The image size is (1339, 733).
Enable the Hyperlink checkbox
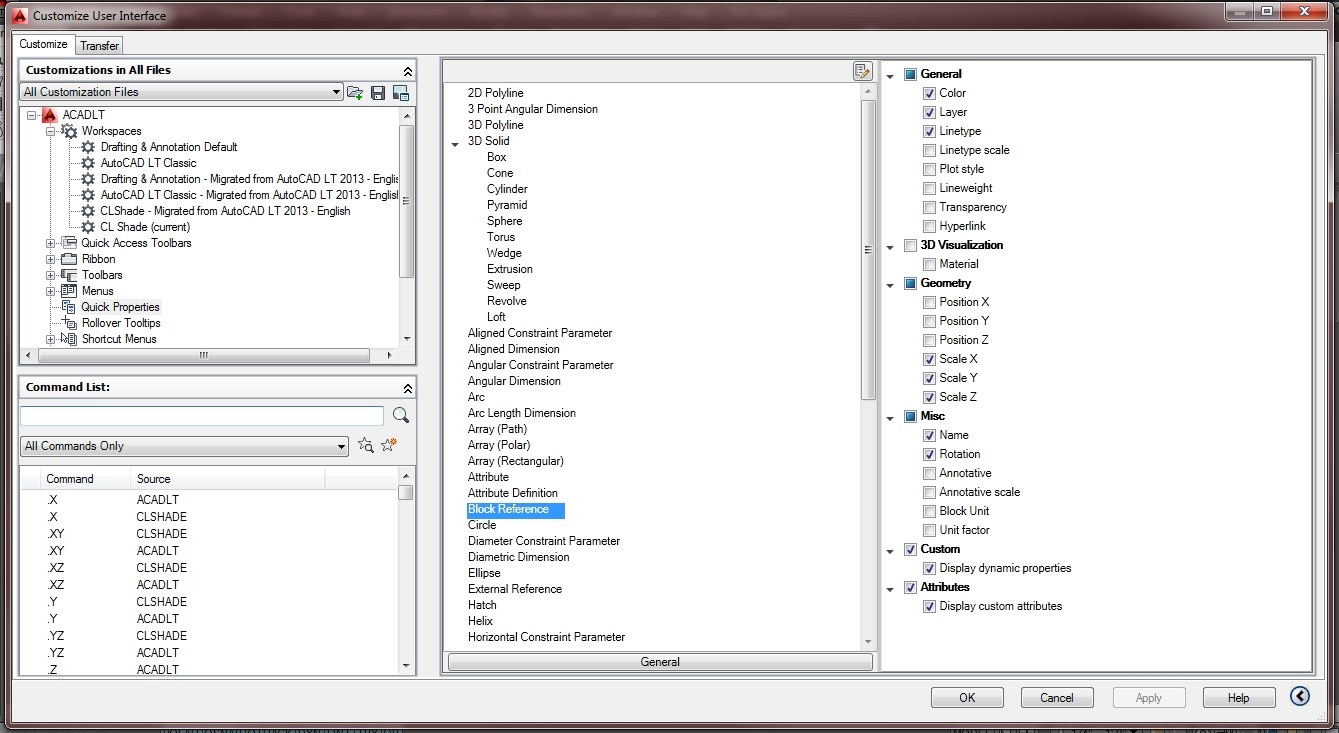pos(930,226)
